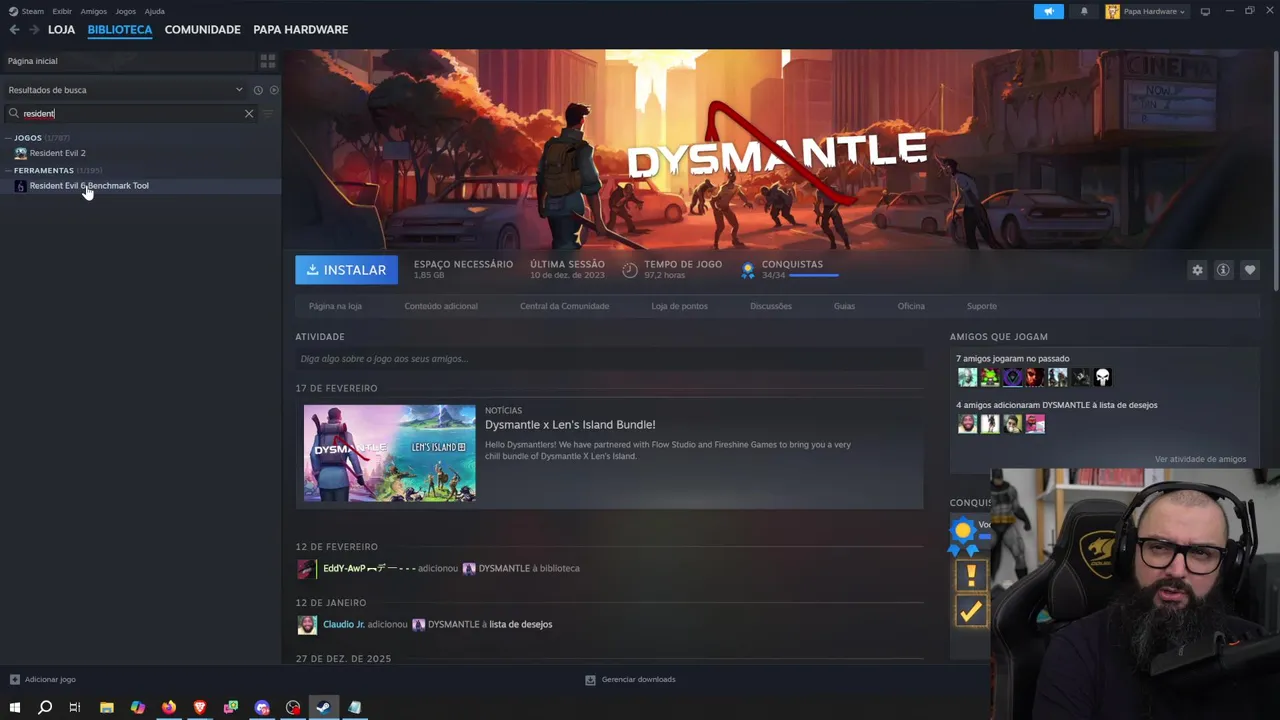Open the notifications bell
The width and height of the screenshot is (1280, 720).
point(1084,11)
